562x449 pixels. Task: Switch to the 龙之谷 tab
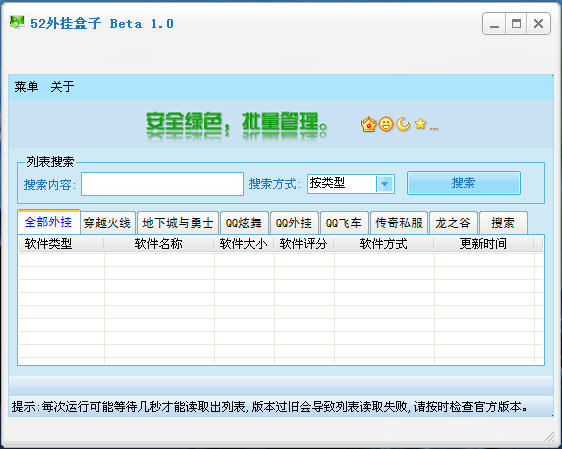[453, 223]
